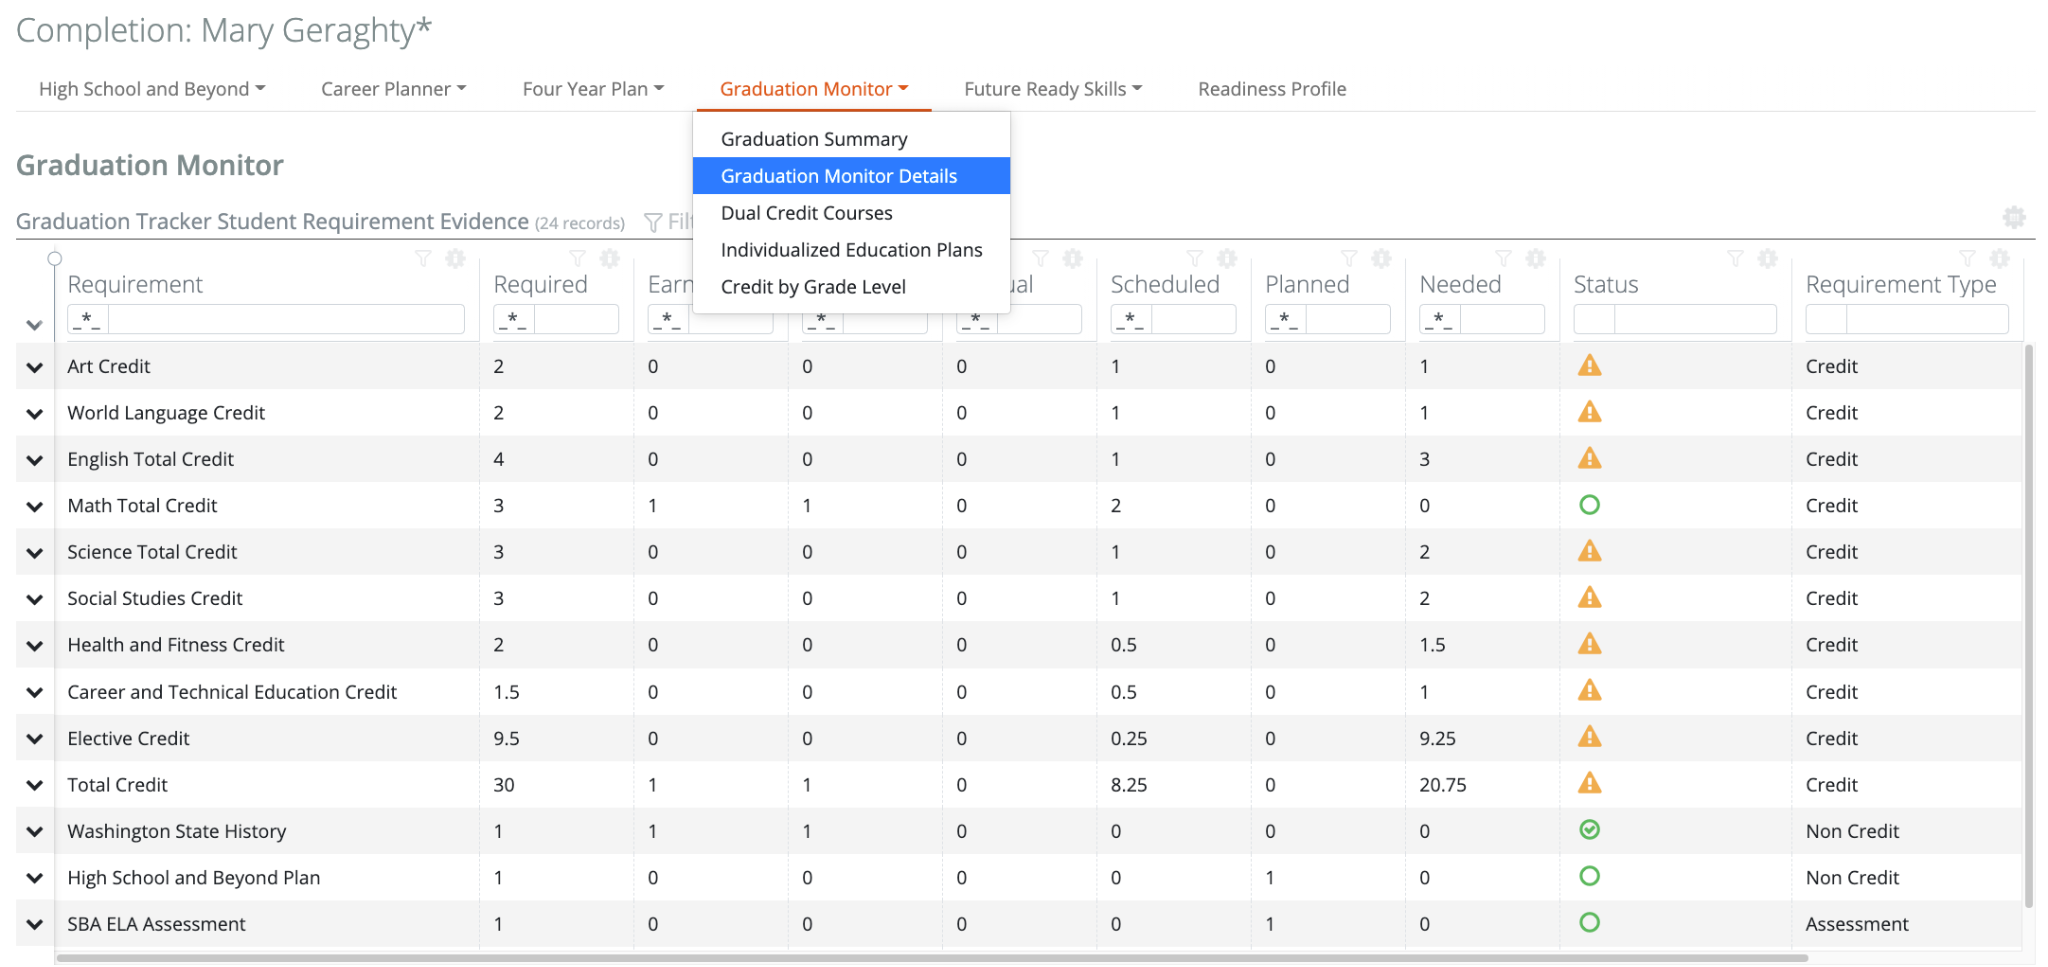Open the Requirement filter operator button
The image size is (2048, 967).
(88, 319)
